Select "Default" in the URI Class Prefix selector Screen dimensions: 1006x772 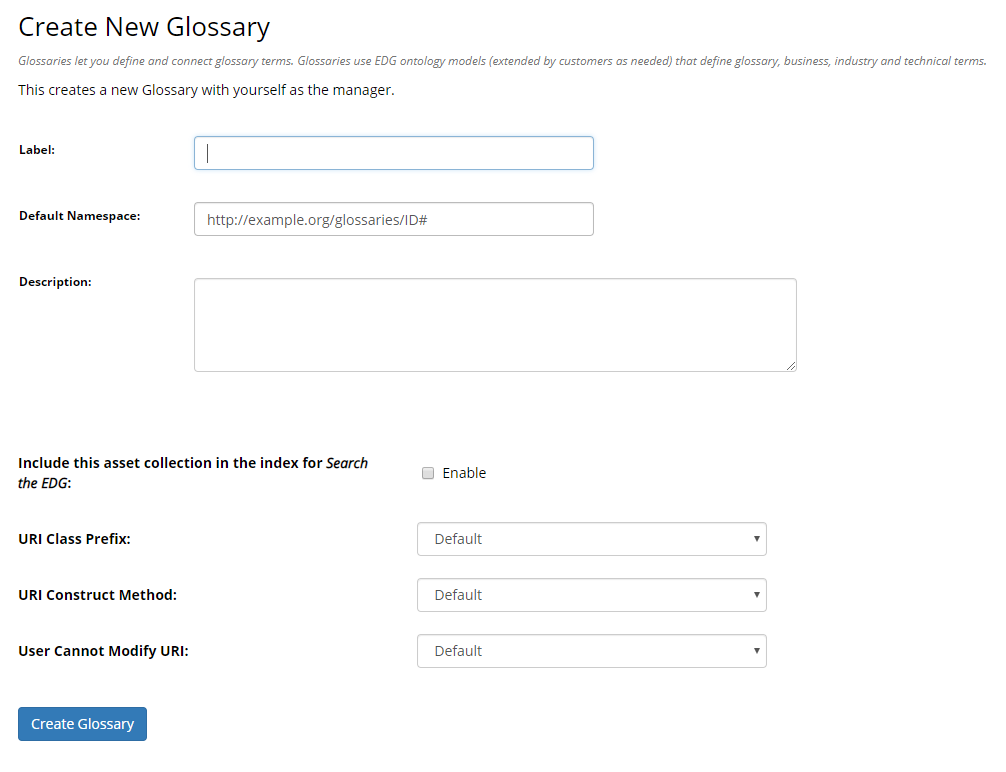591,539
